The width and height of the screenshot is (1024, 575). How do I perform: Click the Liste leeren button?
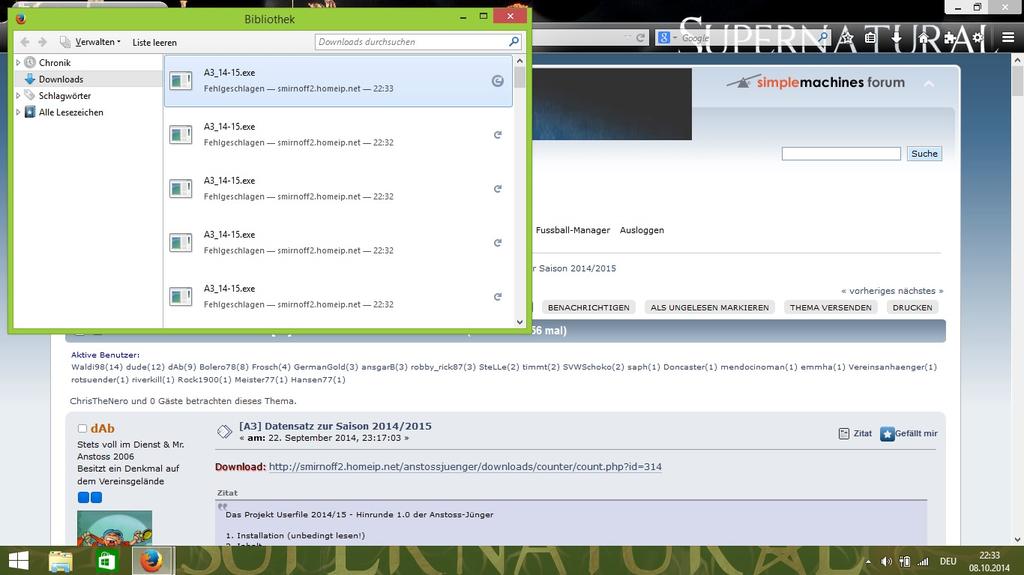coord(154,42)
